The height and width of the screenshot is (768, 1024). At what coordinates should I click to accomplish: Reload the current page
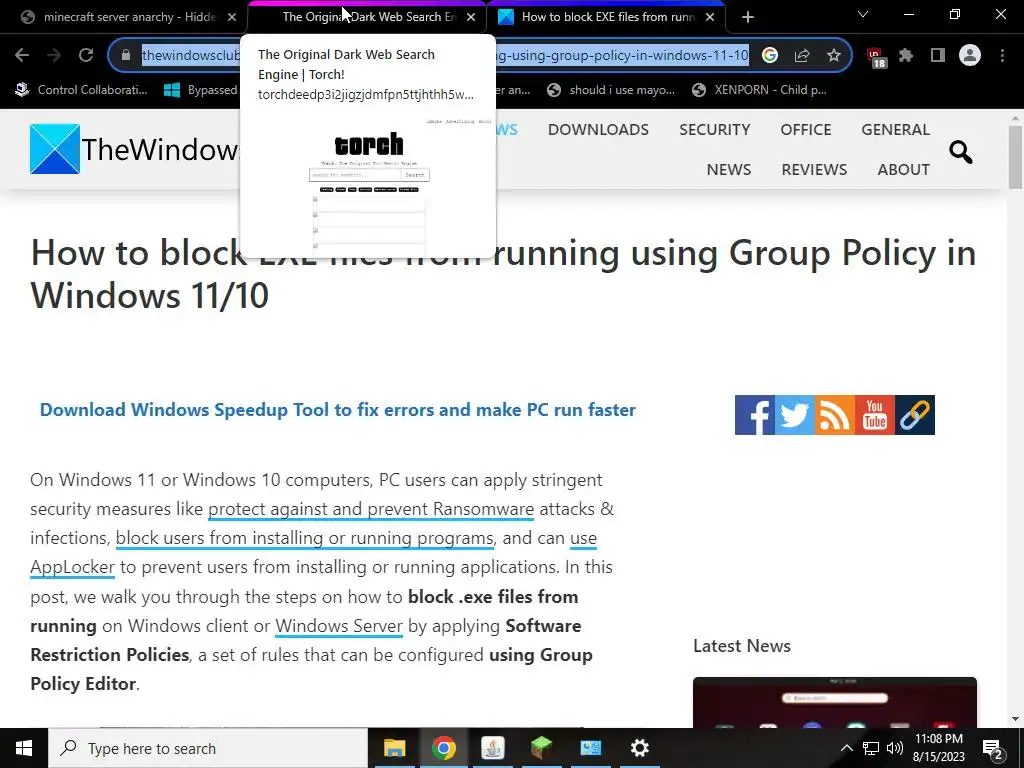click(86, 56)
